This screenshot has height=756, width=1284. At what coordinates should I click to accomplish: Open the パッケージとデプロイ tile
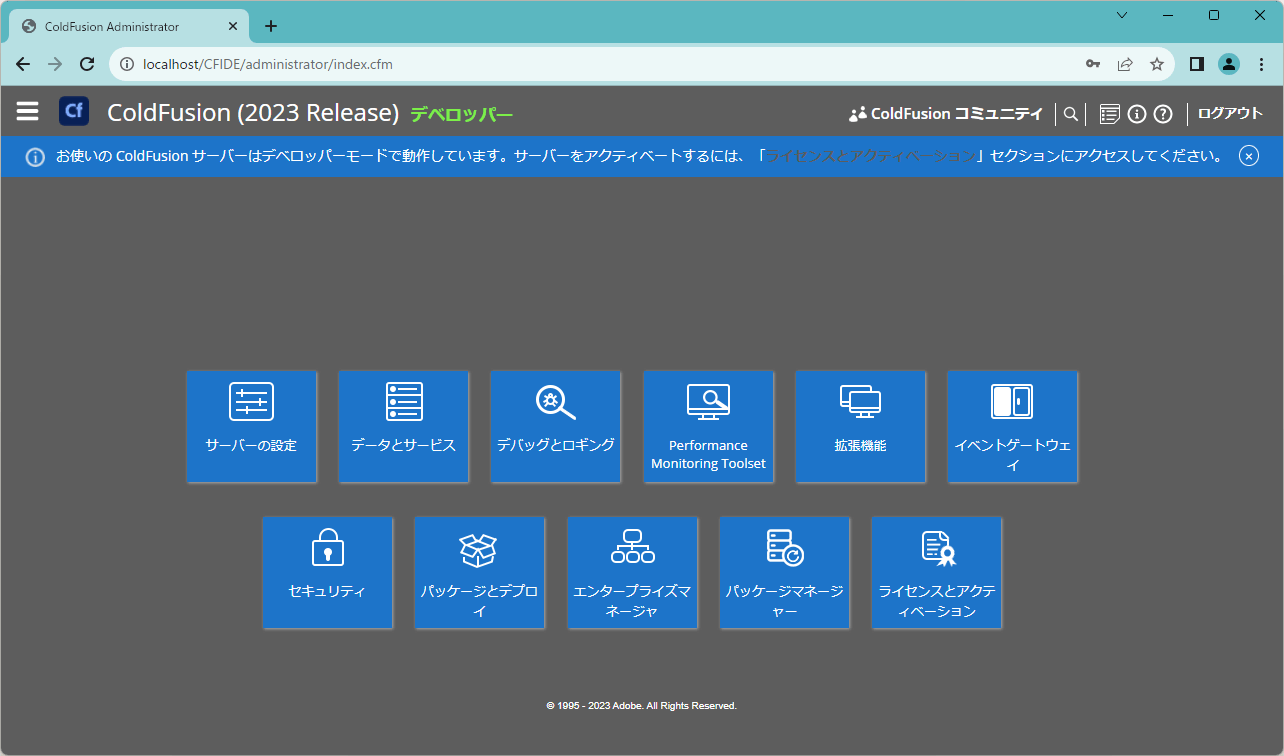(480, 573)
